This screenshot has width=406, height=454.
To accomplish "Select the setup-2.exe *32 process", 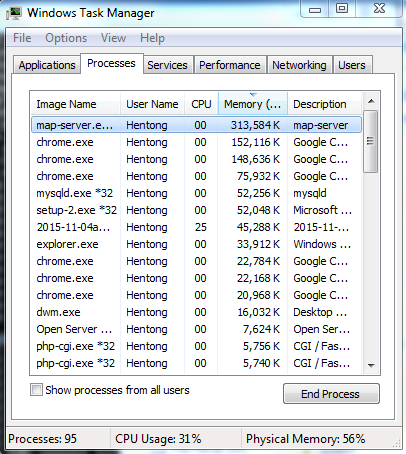I will (x=196, y=210).
